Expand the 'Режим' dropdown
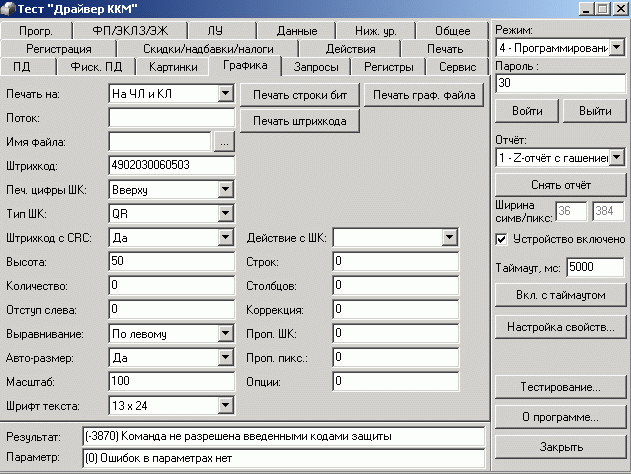The image size is (631, 474). click(617, 48)
